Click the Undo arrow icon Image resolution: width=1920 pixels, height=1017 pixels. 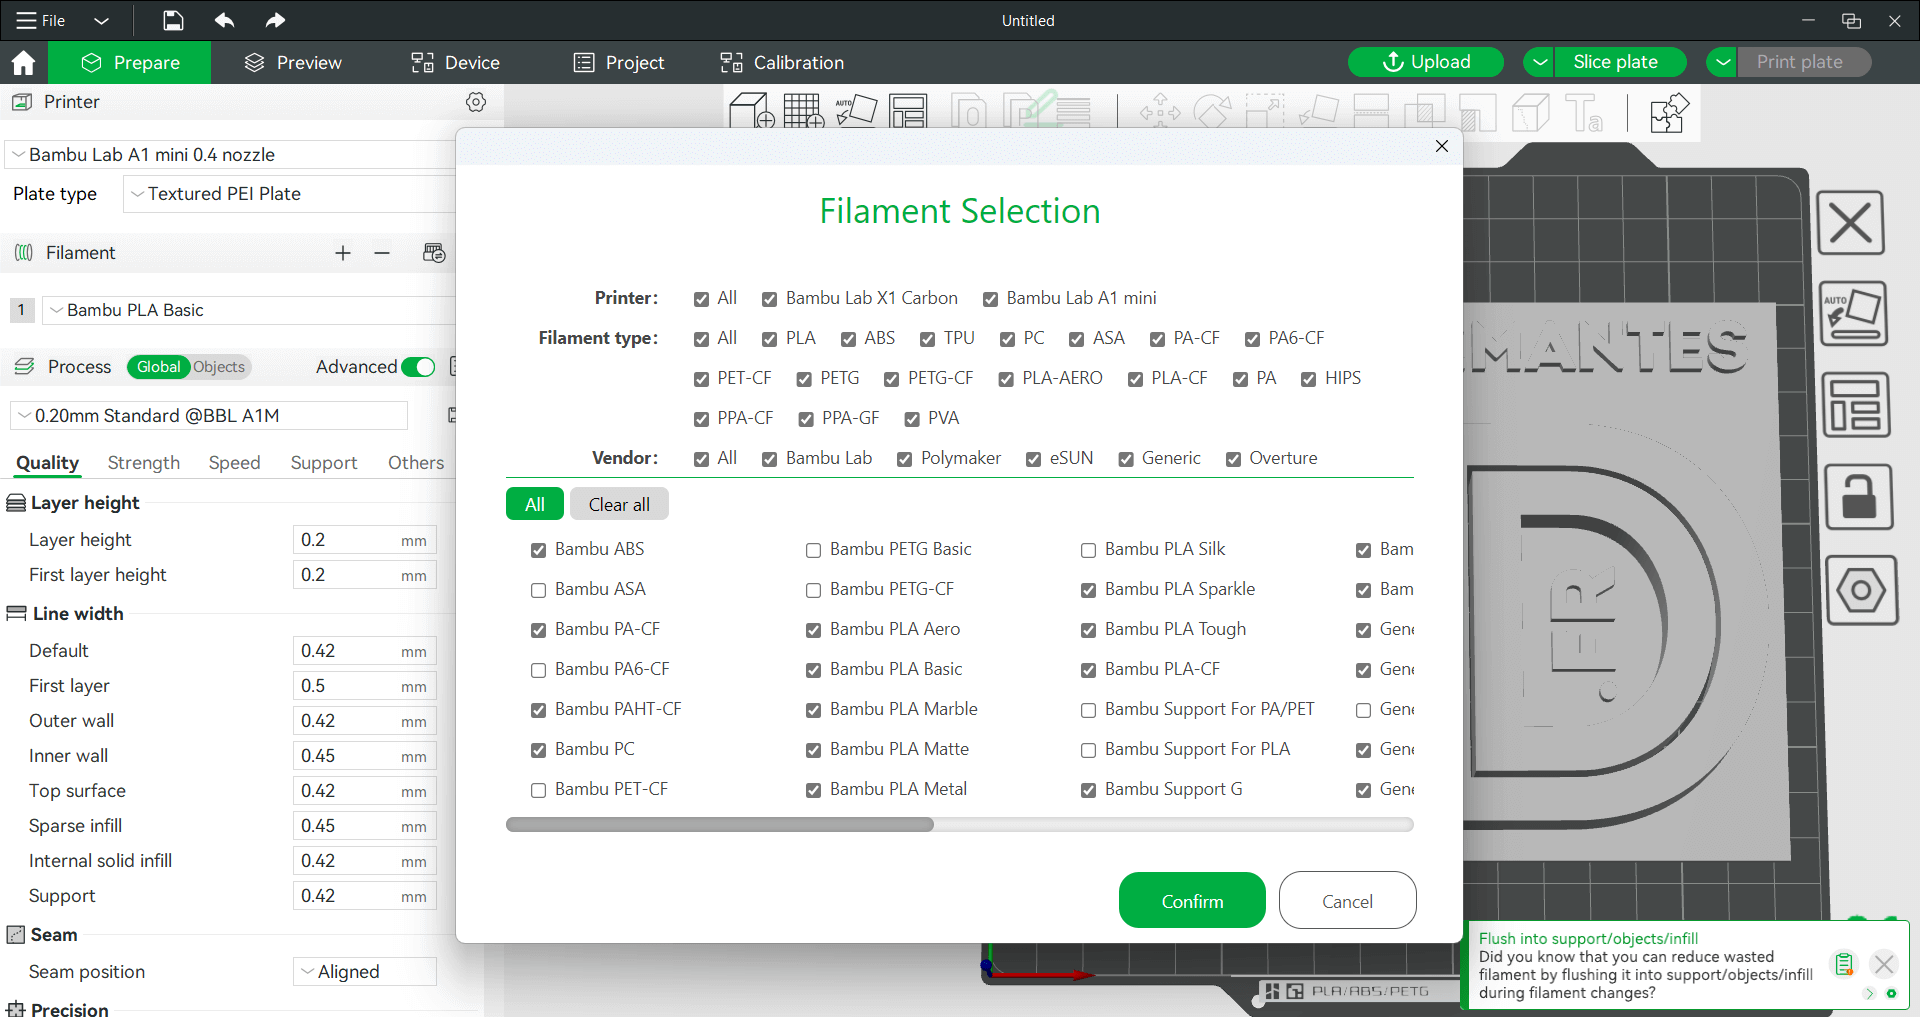coord(225,20)
